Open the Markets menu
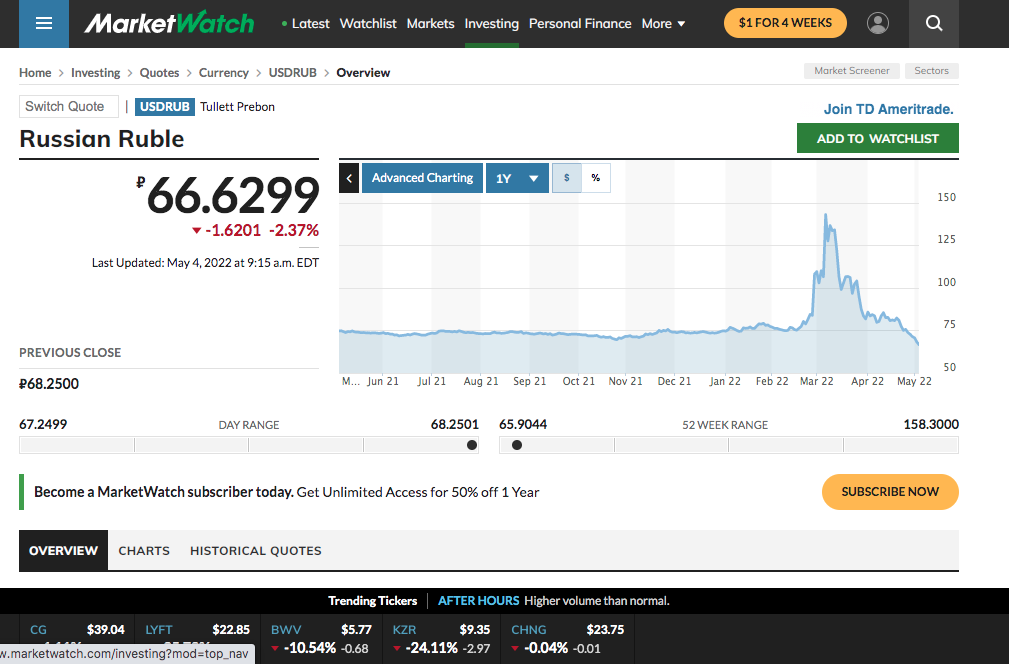The height and width of the screenshot is (664, 1009). pyautogui.click(x=430, y=24)
